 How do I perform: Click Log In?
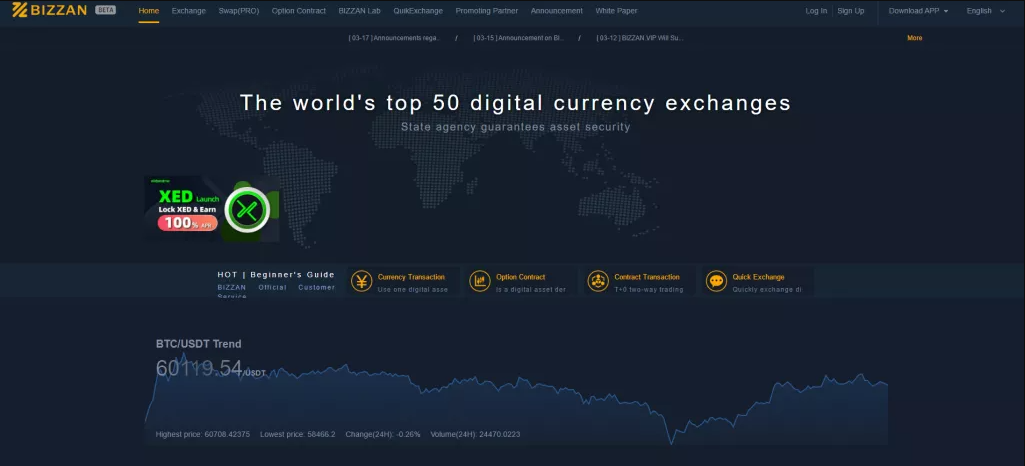pos(816,11)
